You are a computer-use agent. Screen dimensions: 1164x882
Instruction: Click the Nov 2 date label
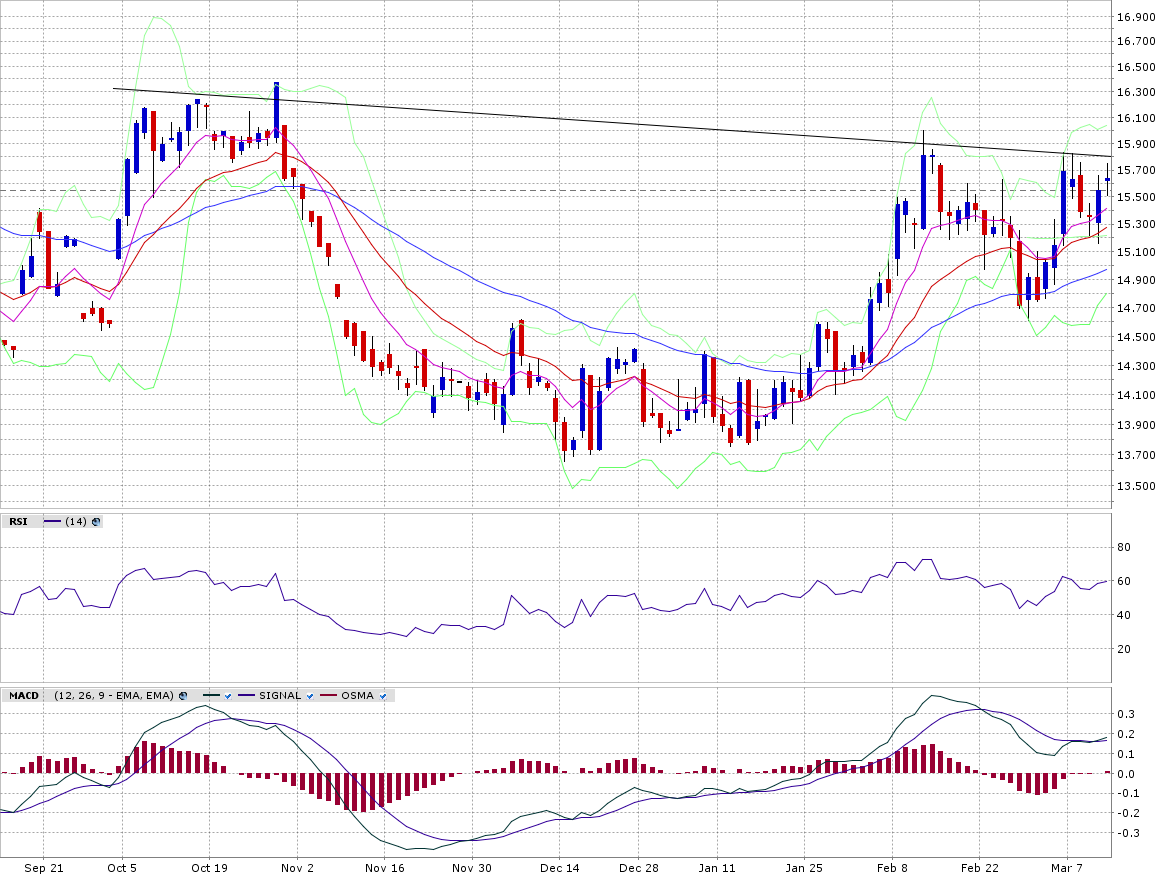[x=297, y=868]
